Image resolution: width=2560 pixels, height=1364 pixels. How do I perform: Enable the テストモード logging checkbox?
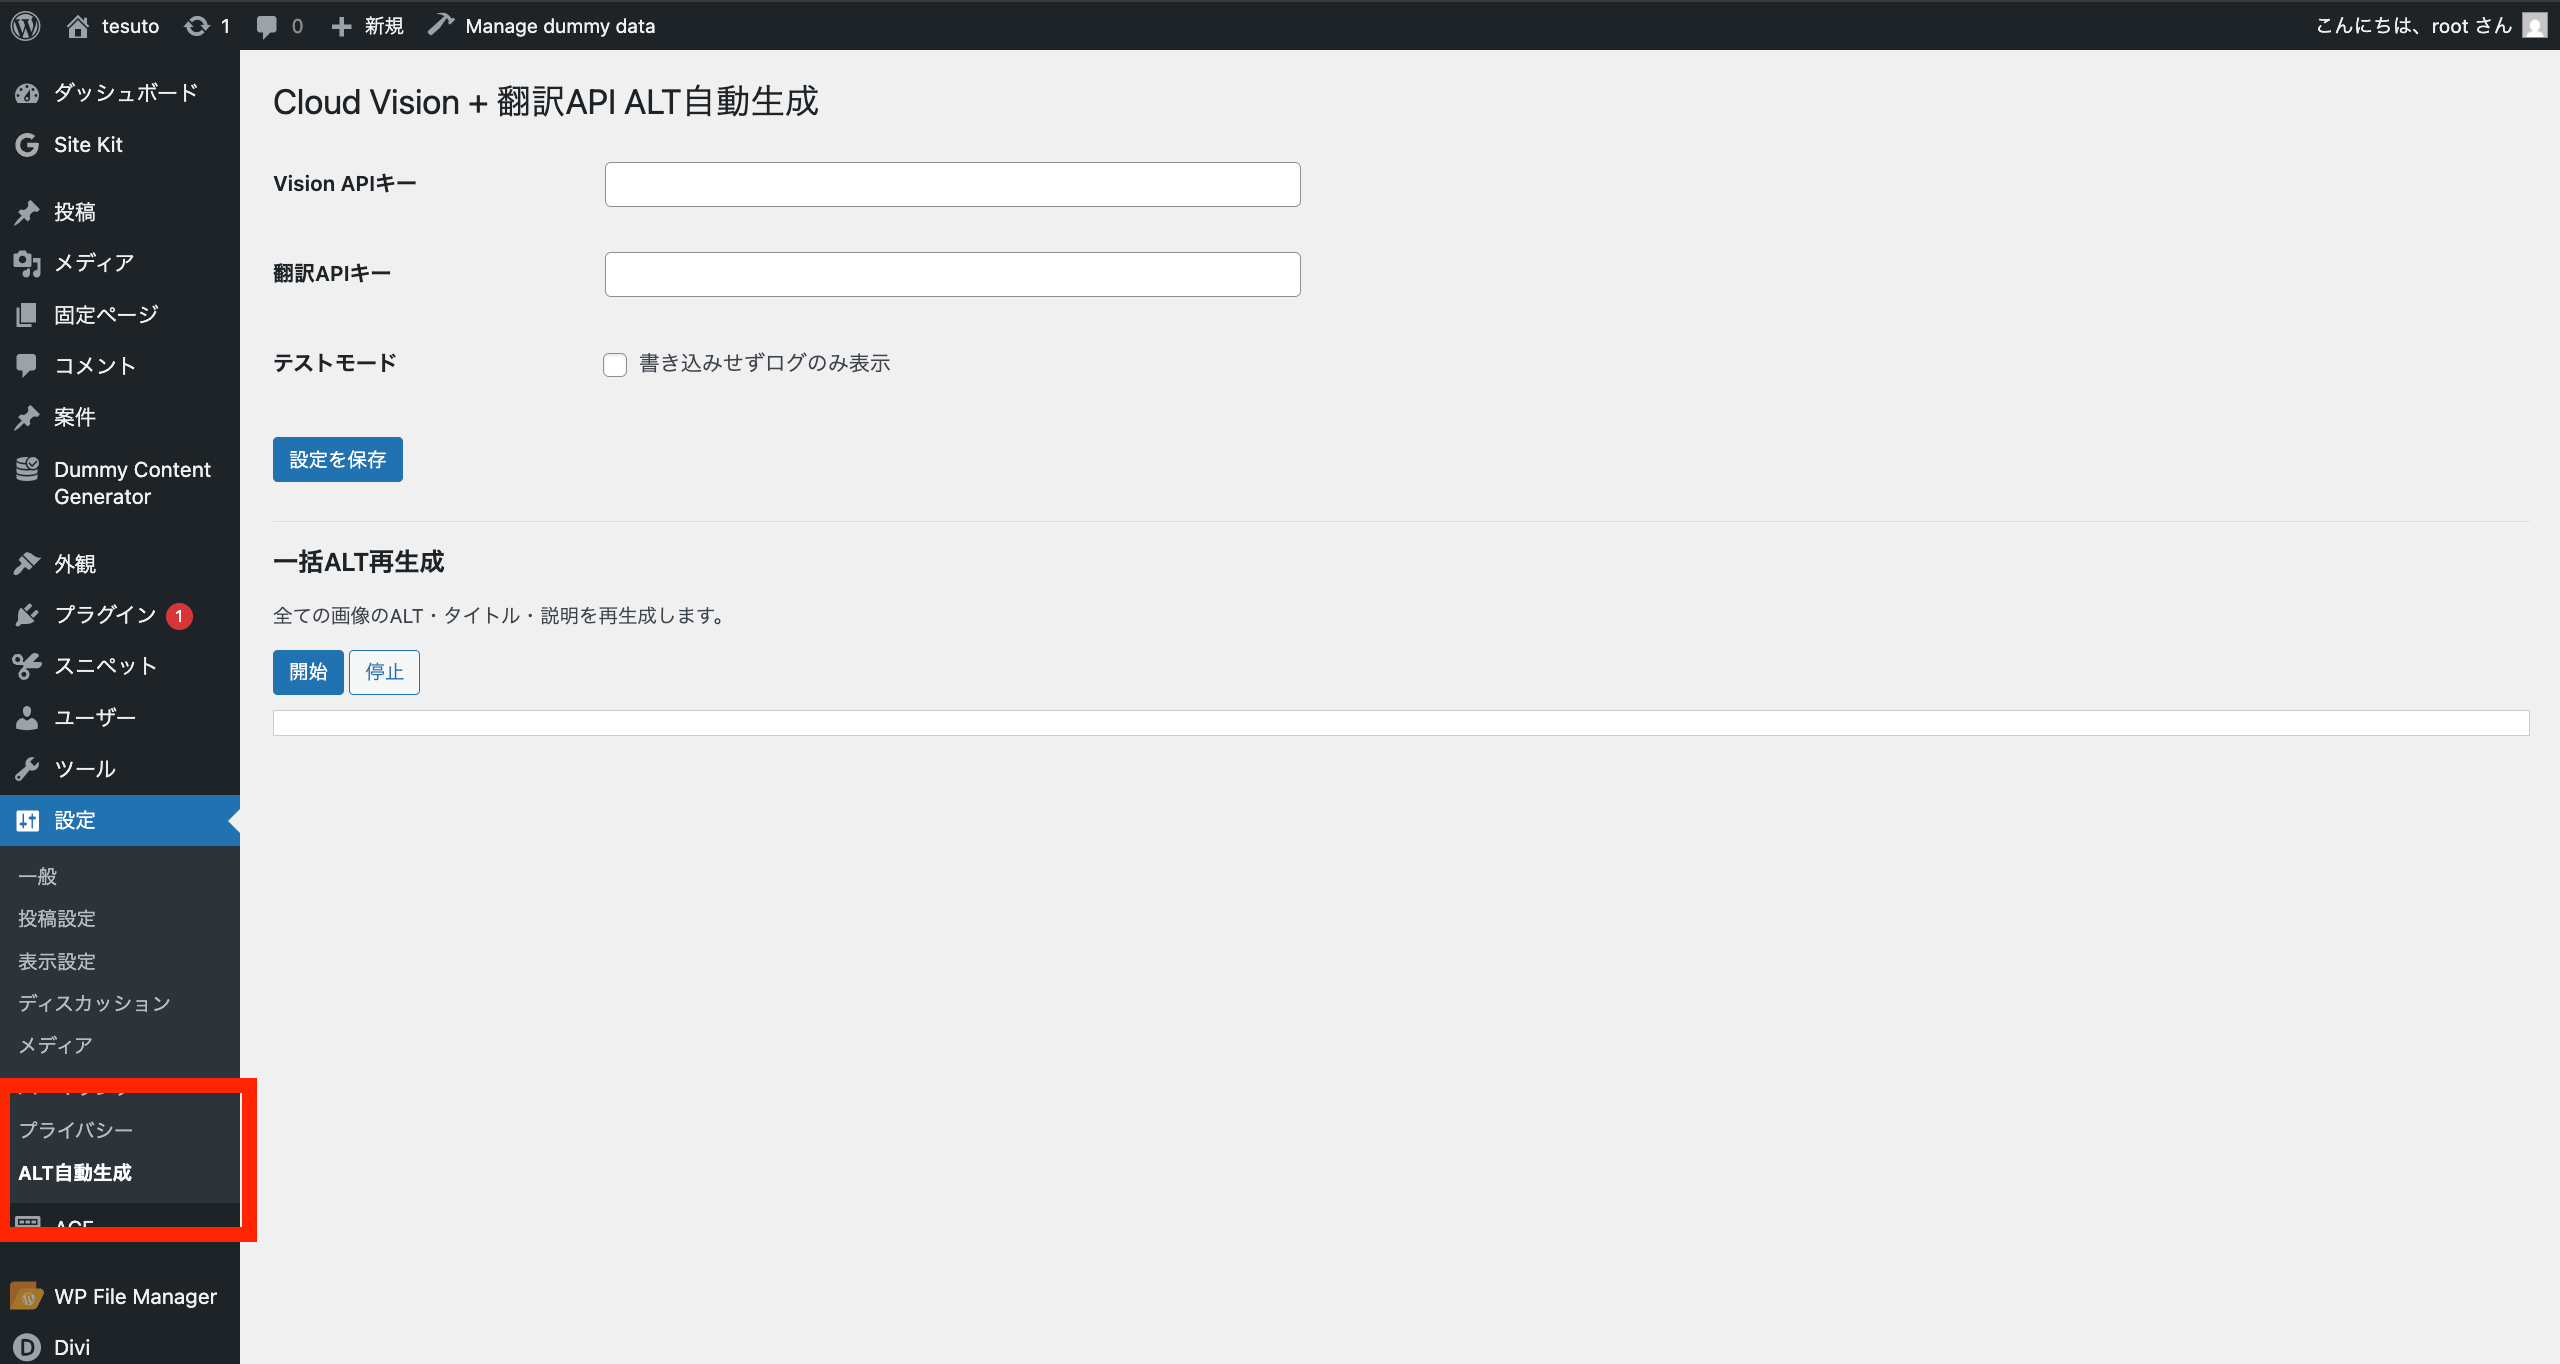click(x=615, y=364)
